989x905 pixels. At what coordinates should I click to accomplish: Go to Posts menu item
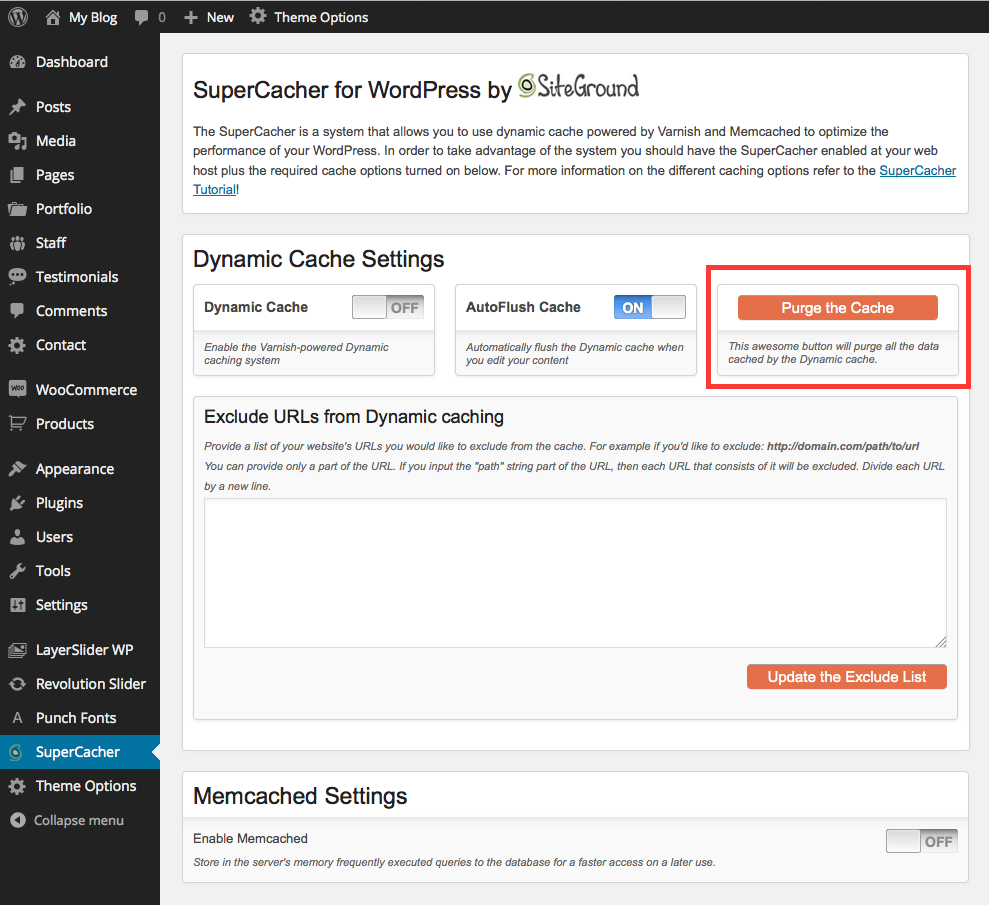pyautogui.click(x=53, y=107)
